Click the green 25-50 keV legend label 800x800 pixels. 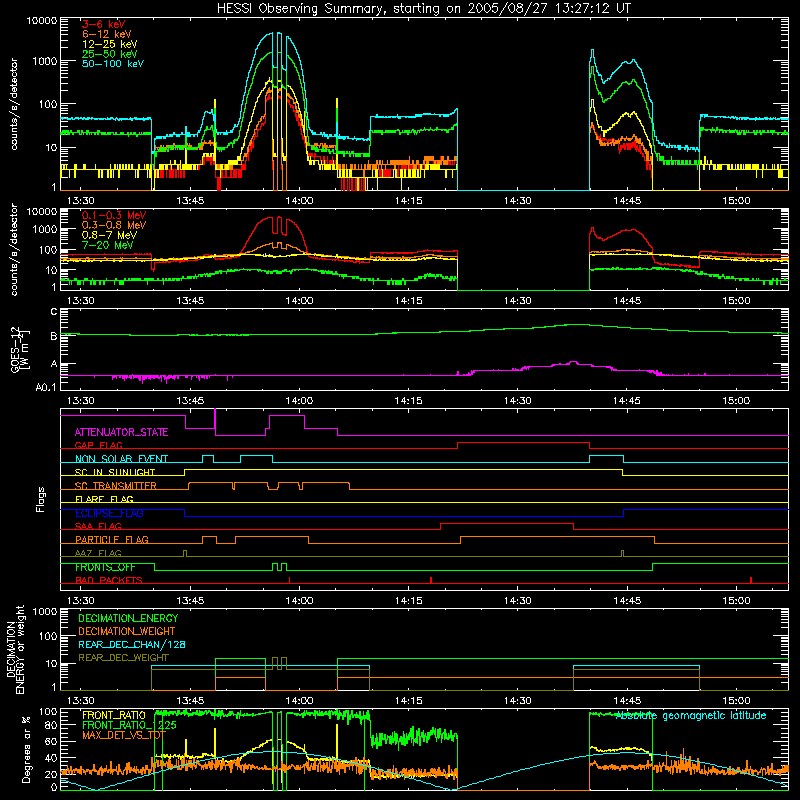(x=109, y=54)
